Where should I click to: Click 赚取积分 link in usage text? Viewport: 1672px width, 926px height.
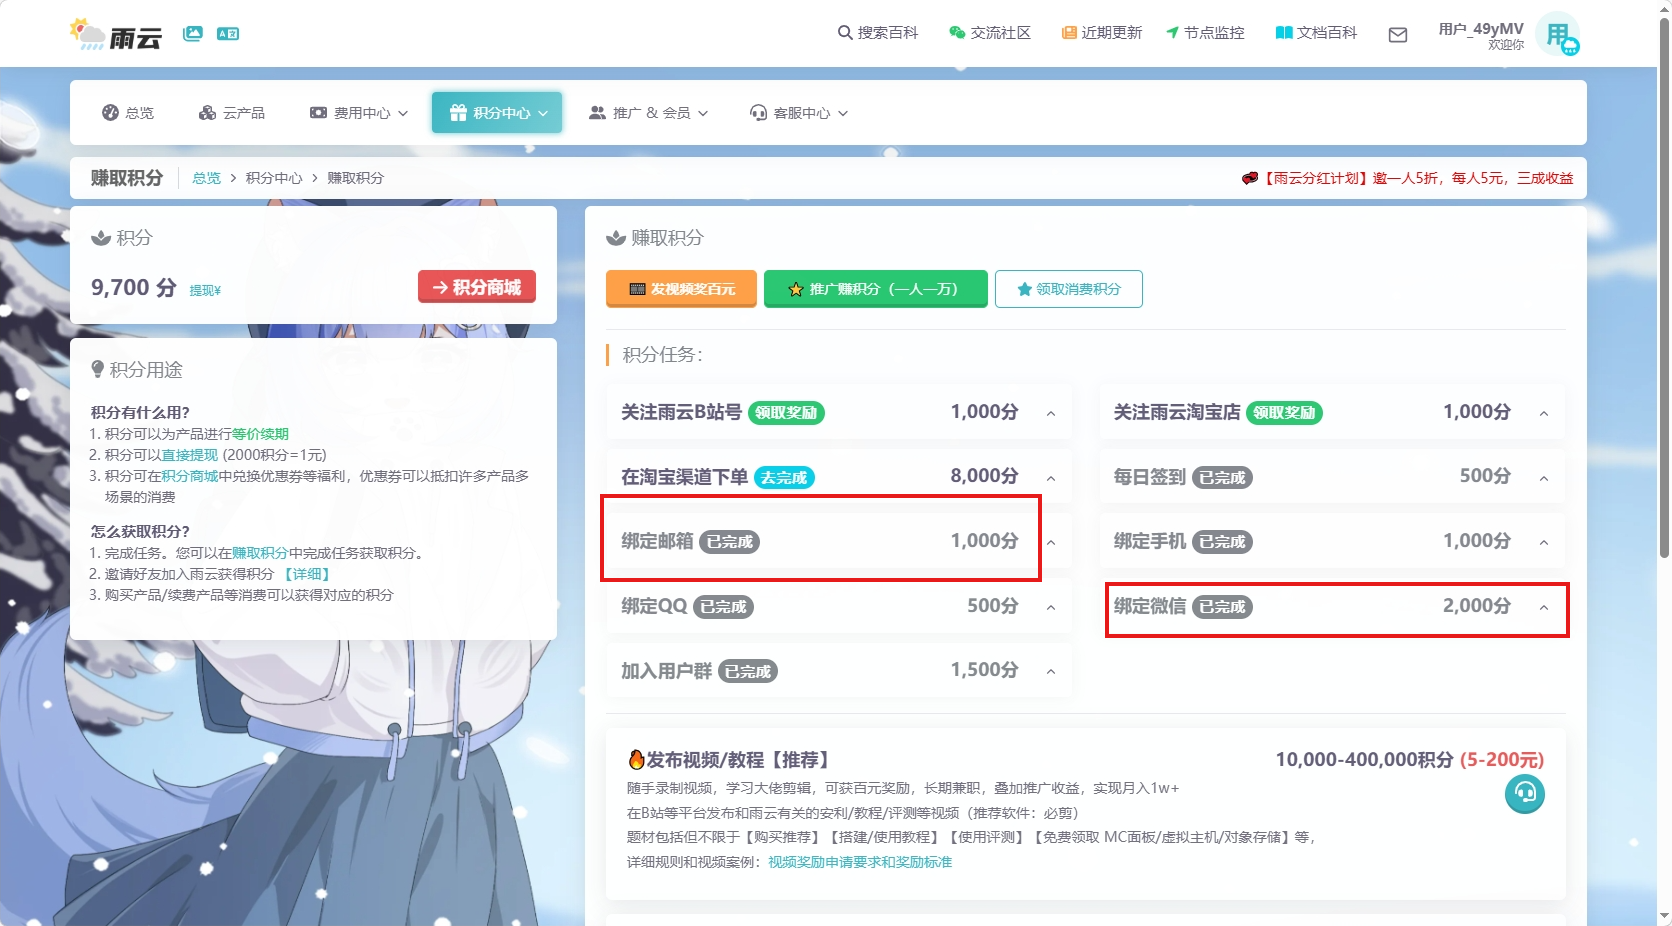(x=260, y=553)
